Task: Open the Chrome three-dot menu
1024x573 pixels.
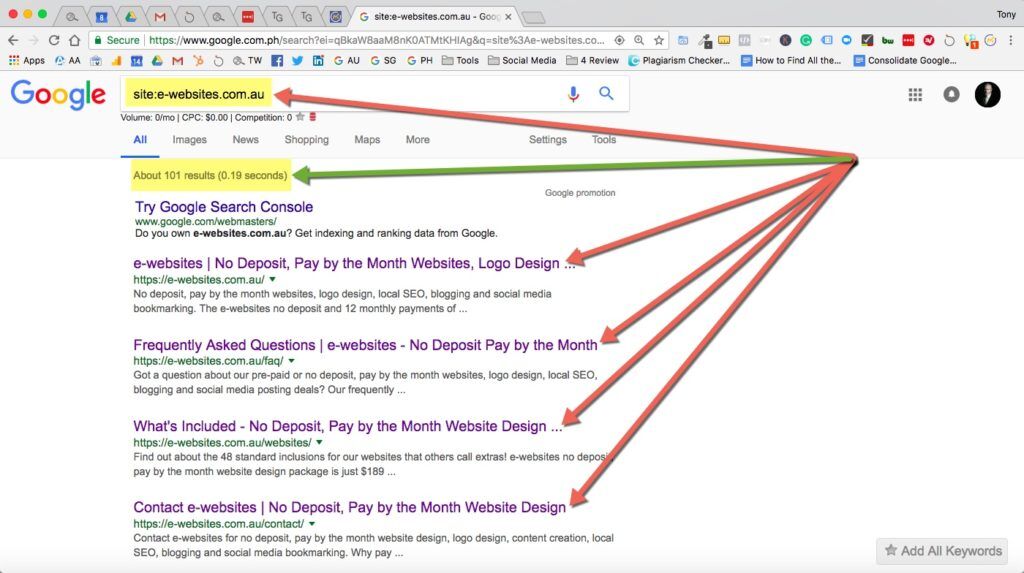Action: coord(1010,41)
